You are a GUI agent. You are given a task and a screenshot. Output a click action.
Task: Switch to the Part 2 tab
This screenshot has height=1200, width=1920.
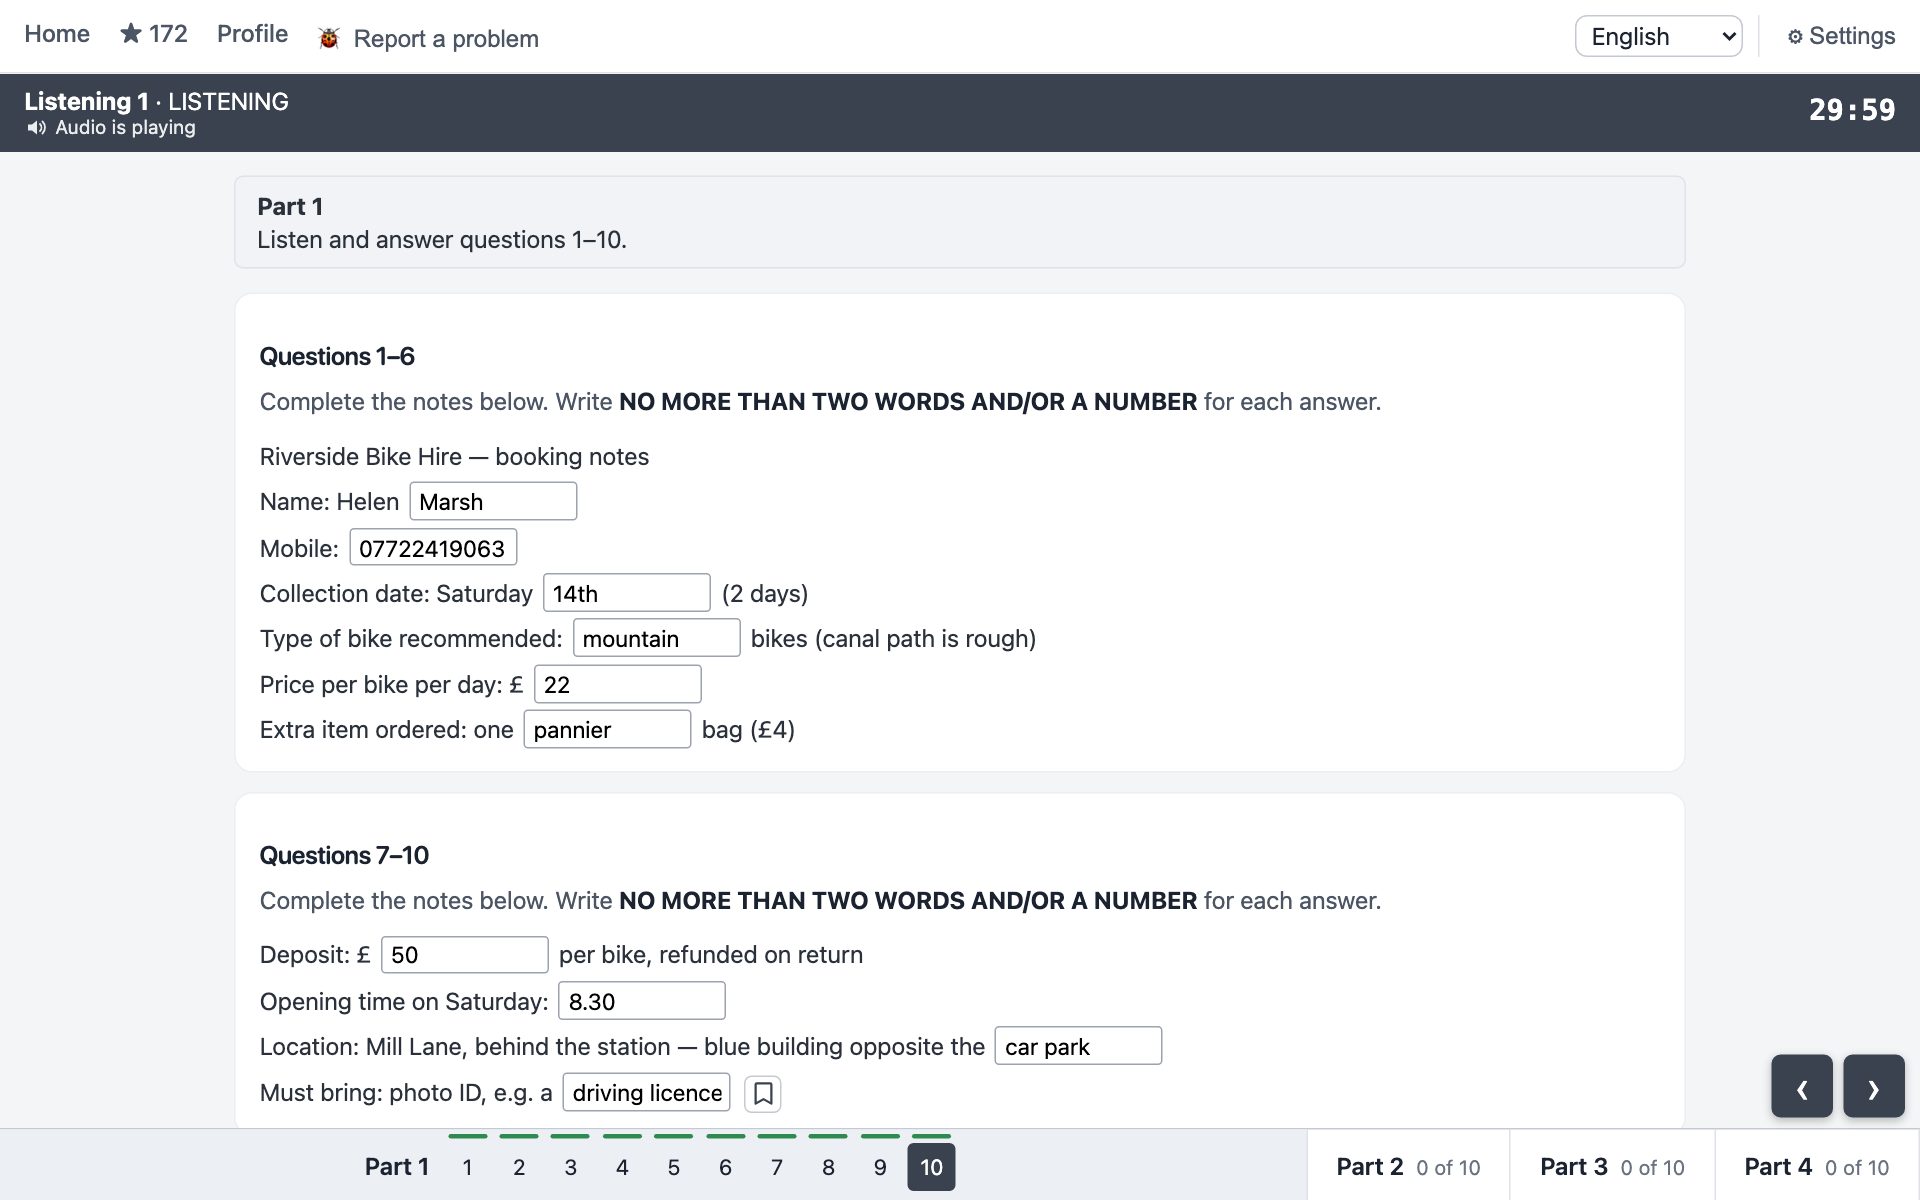tap(1408, 1167)
